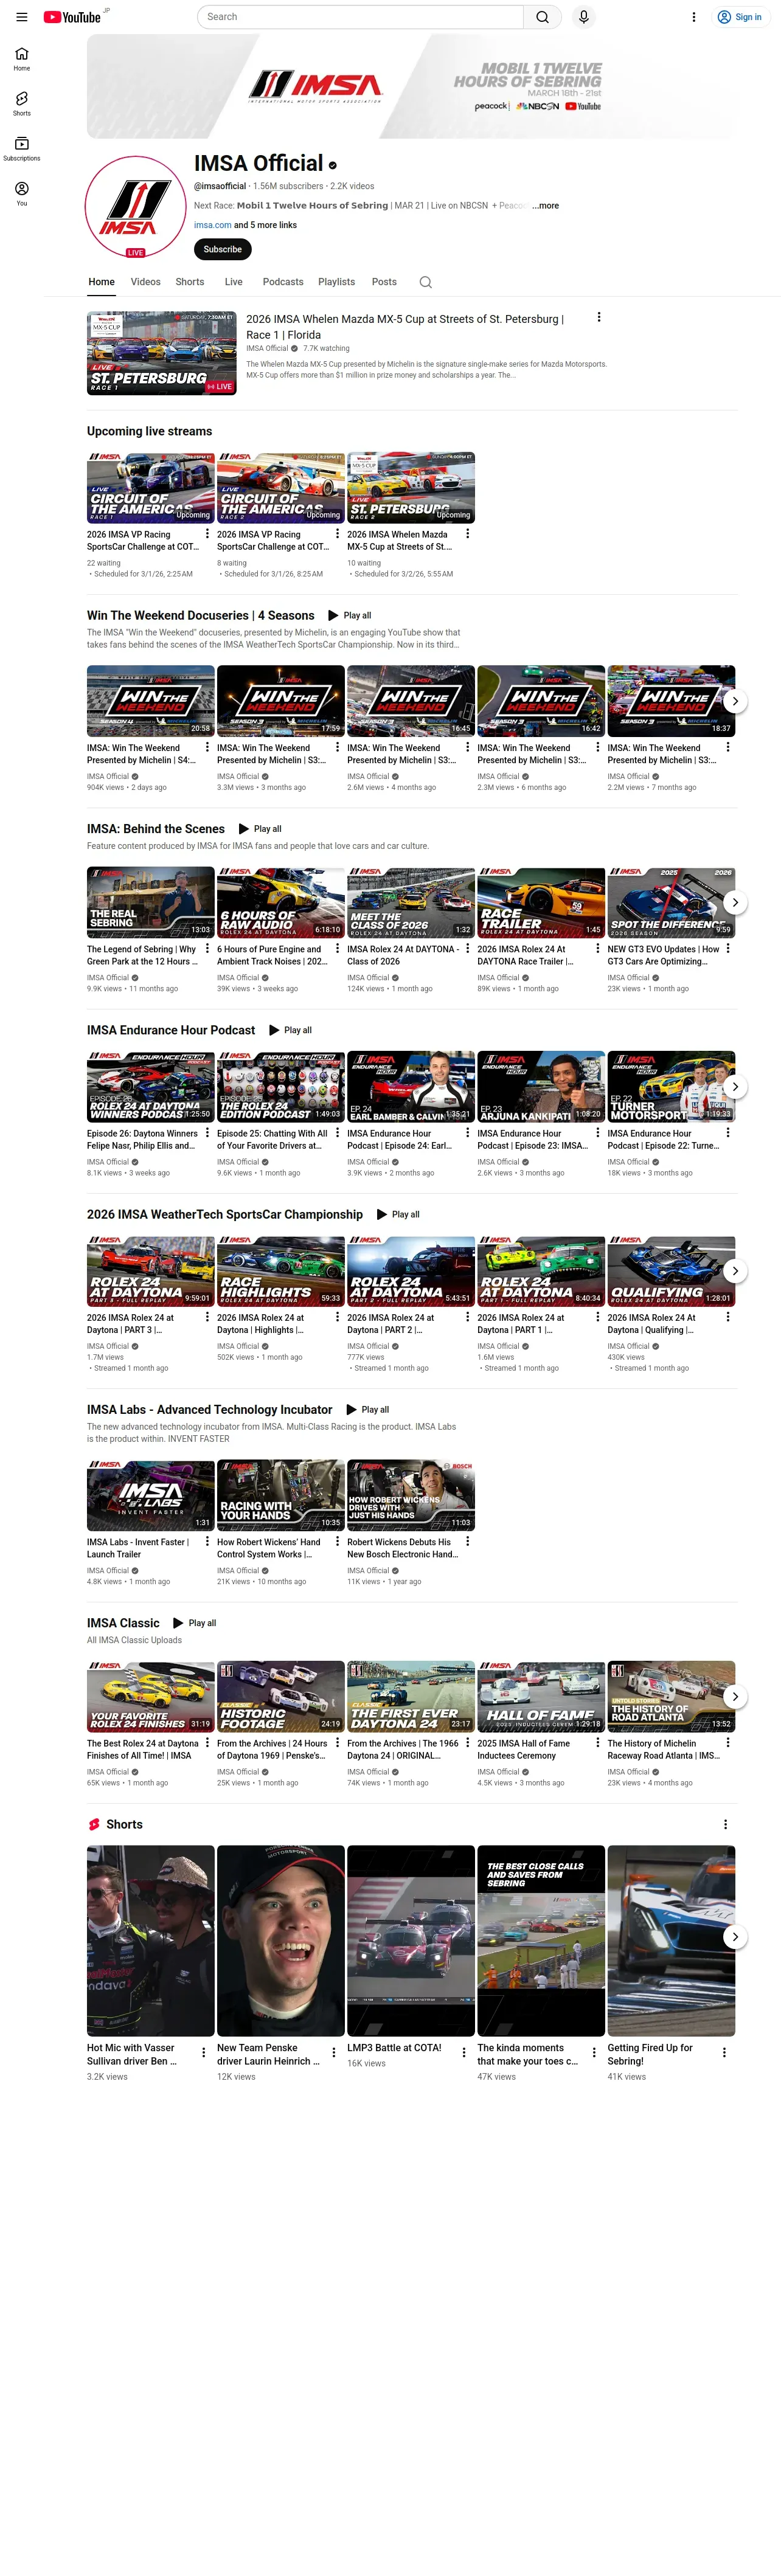The height and width of the screenshot is (2576, 781).
Task: Open The Best Close Calls Sebring short
Action: (541, 1940)
